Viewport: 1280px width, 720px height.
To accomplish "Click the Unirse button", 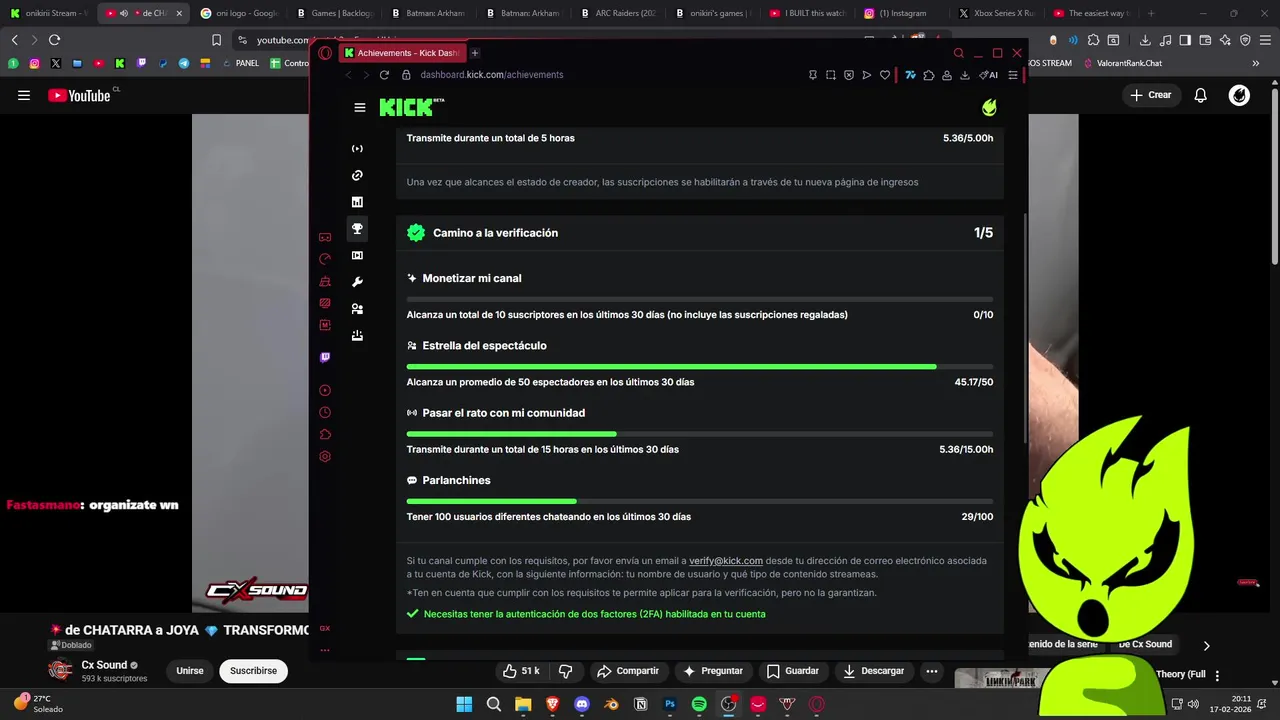I will (190, 671).
